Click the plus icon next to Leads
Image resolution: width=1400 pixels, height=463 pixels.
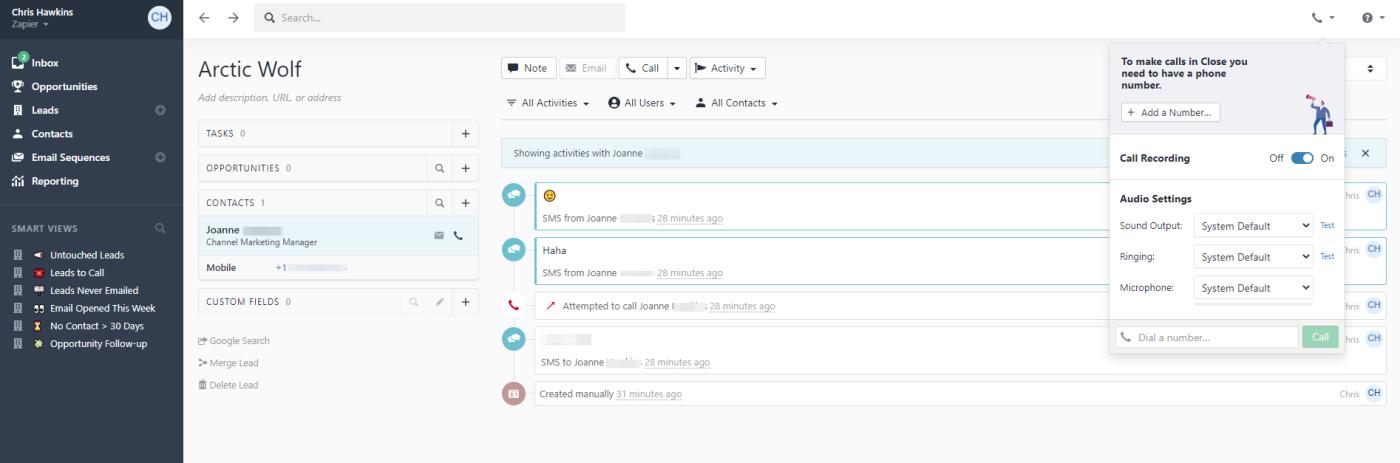coord(160,110)
